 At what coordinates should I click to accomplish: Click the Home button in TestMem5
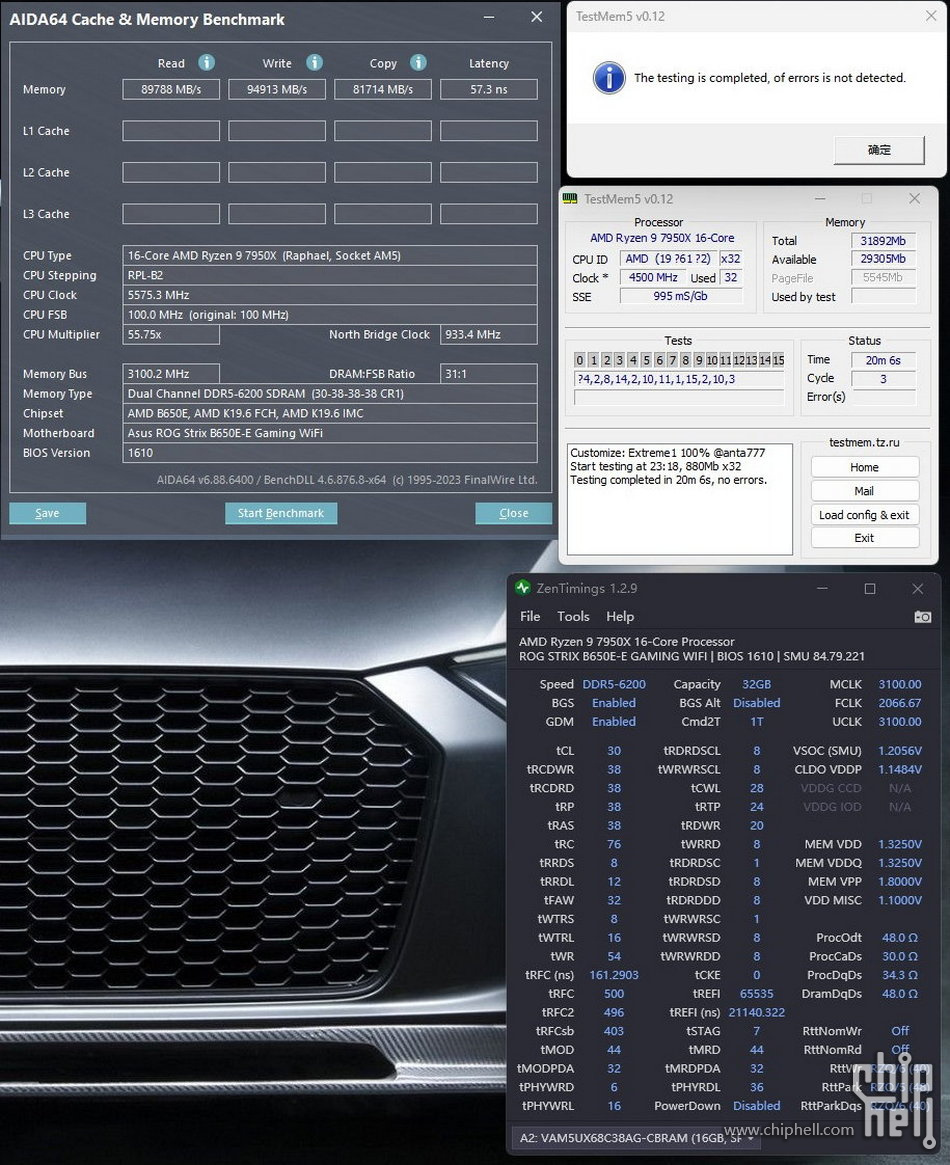pos(865,467)
